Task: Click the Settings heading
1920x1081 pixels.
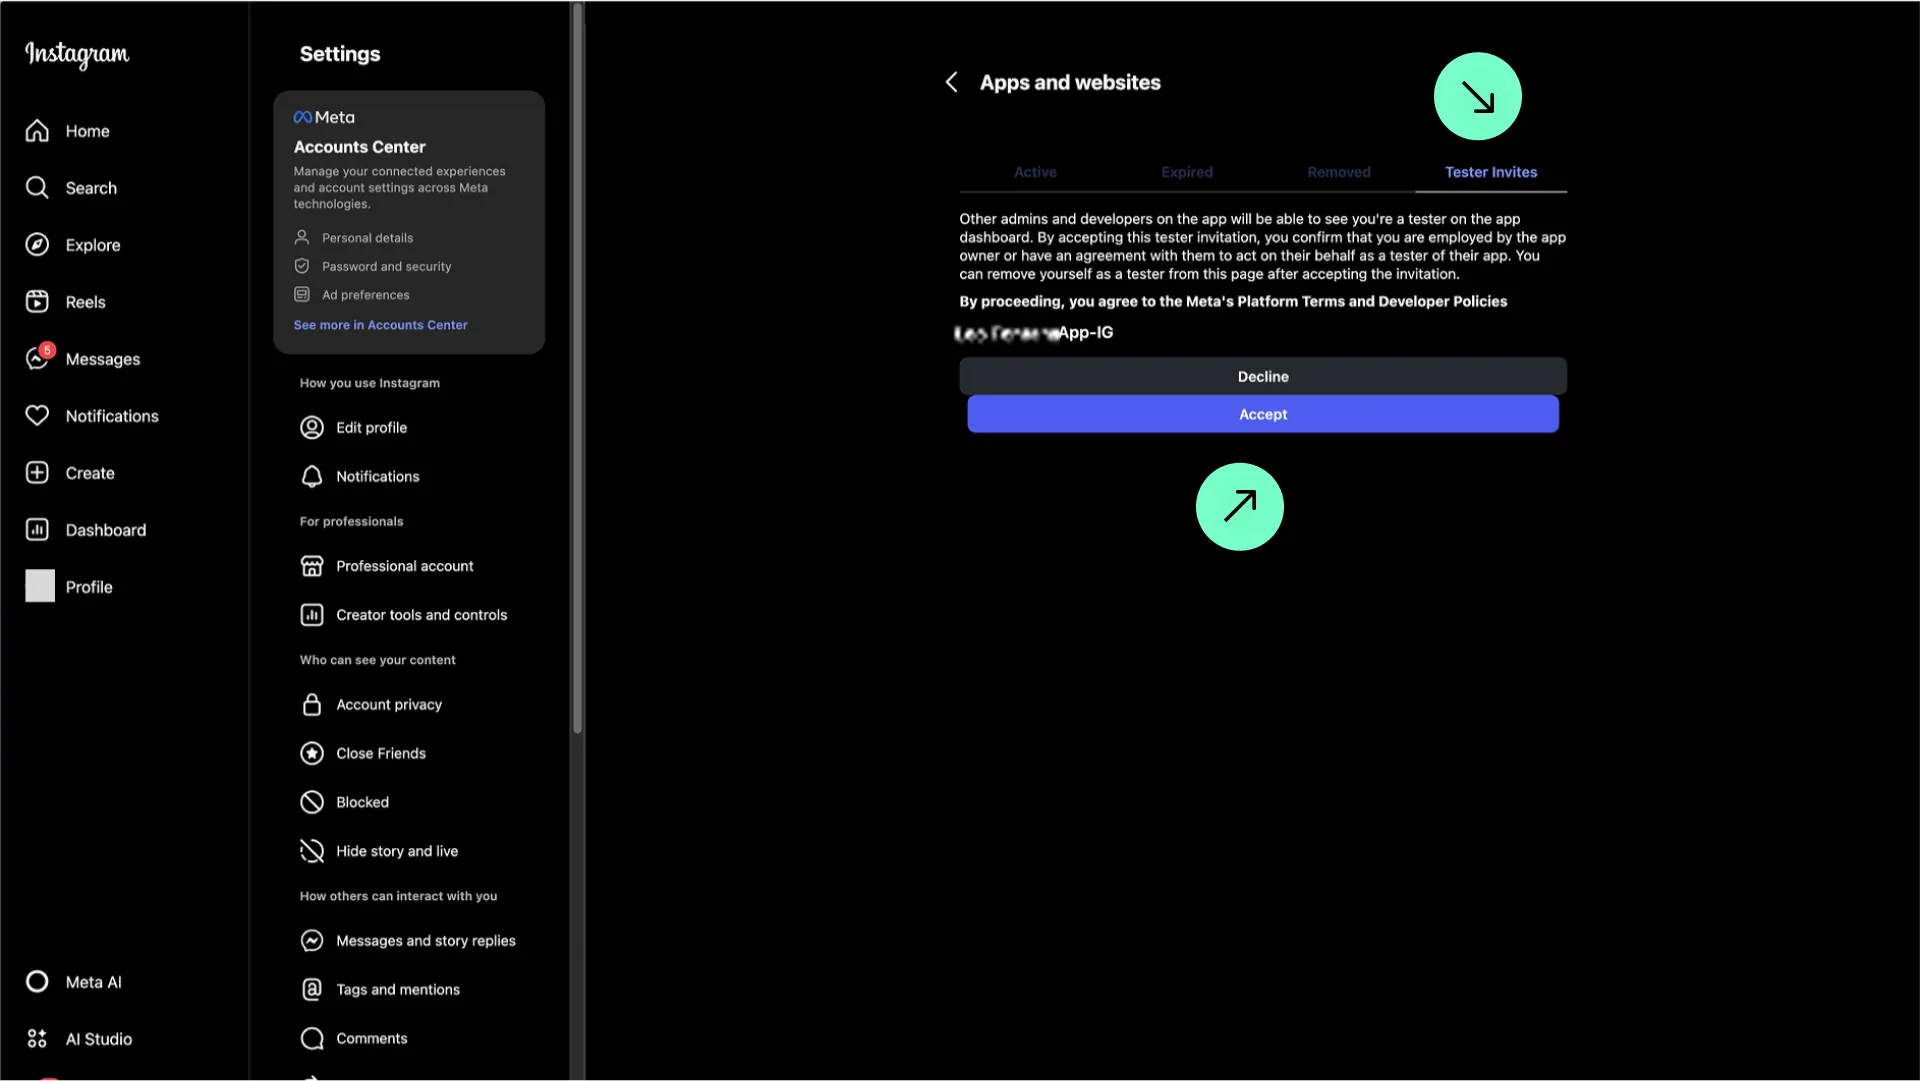Action: [340, 54]
